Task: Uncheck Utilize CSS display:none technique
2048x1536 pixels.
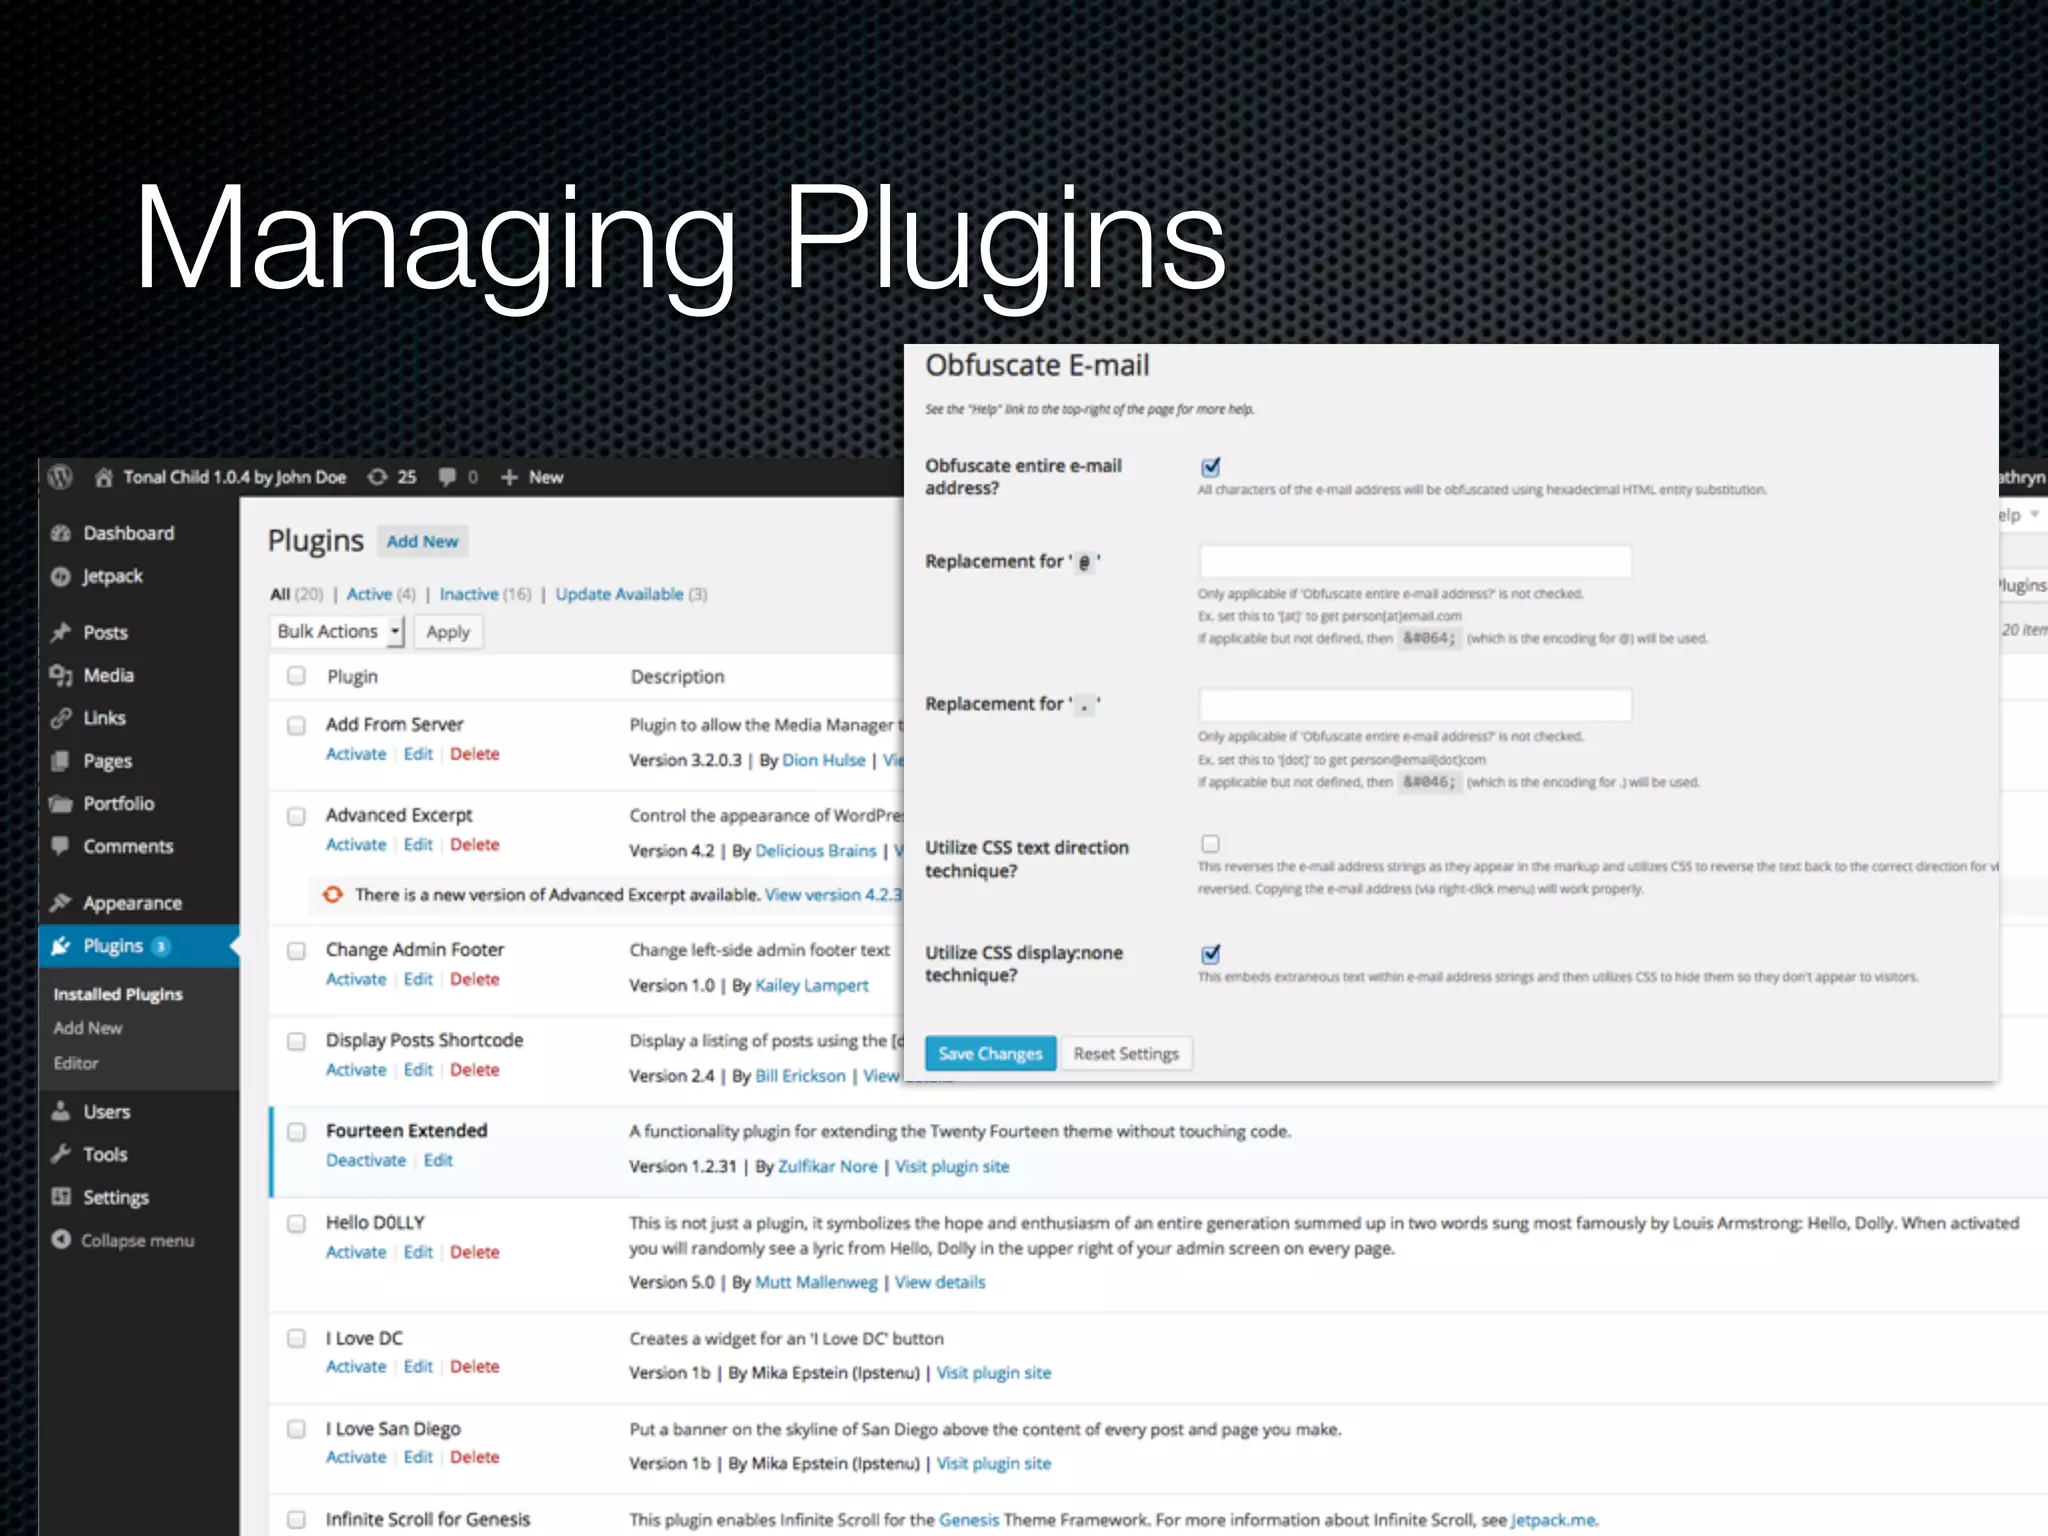Action: (x=1210, y=953)
